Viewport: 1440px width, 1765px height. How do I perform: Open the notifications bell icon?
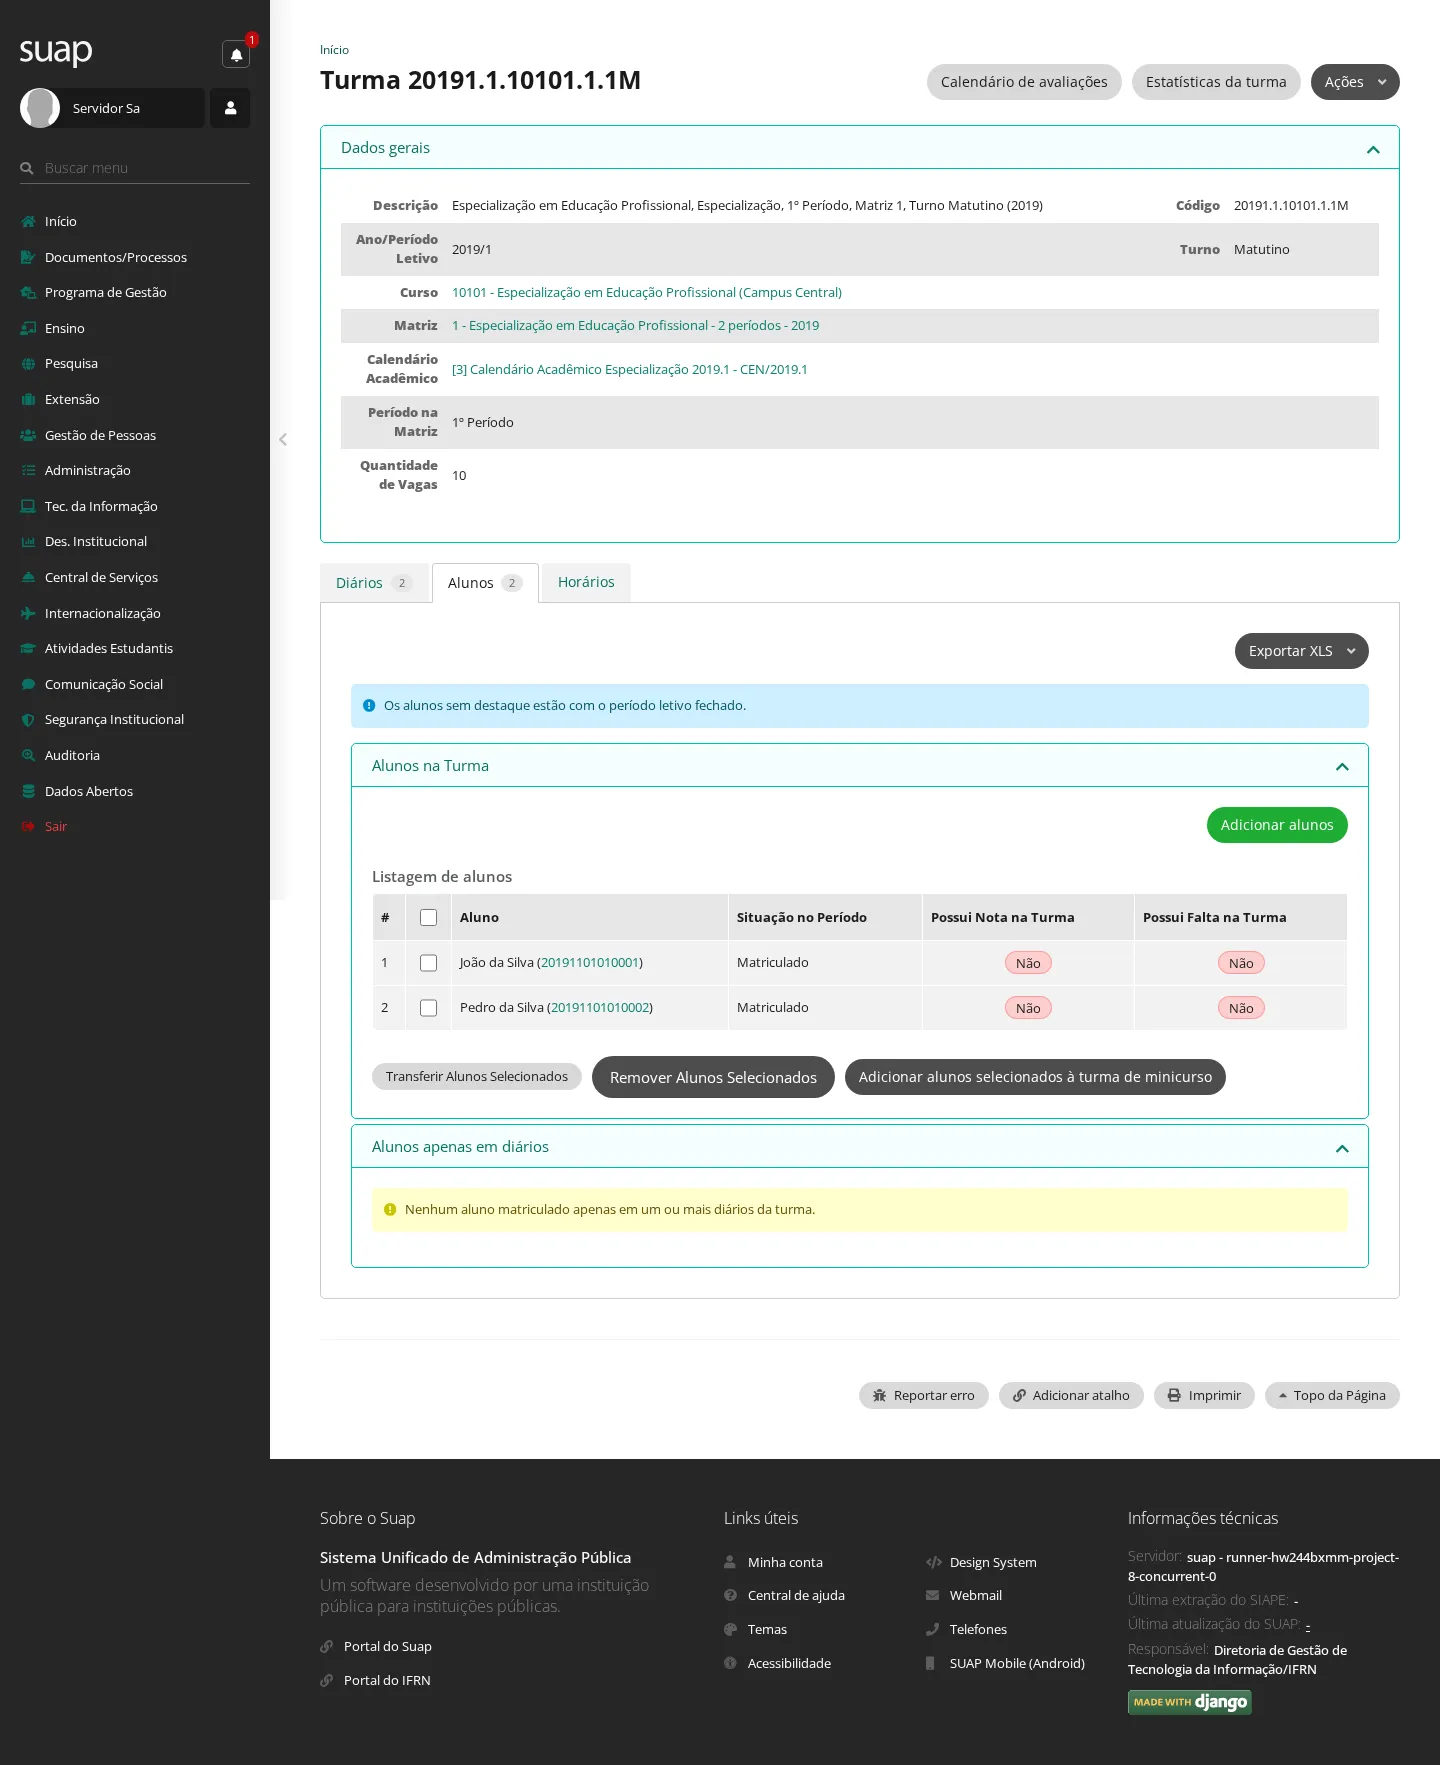click(236, 55)
